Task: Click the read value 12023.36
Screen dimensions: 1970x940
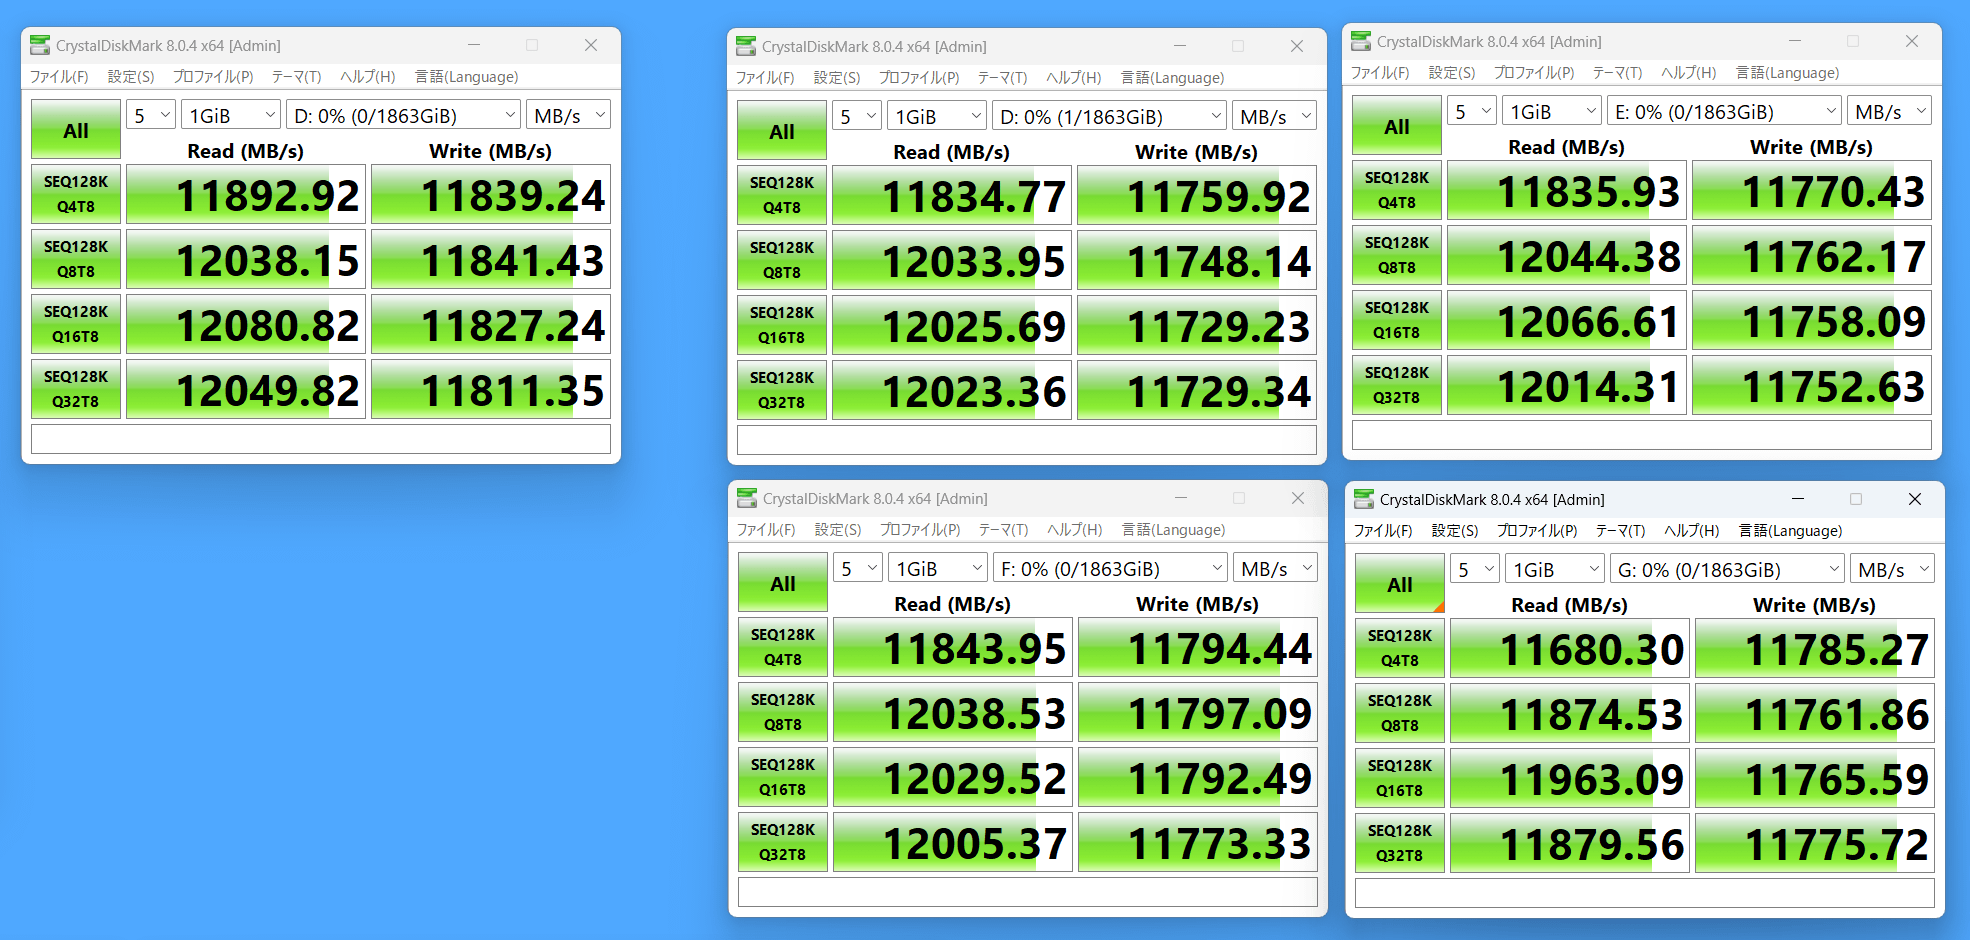Action: coord(951,390)
